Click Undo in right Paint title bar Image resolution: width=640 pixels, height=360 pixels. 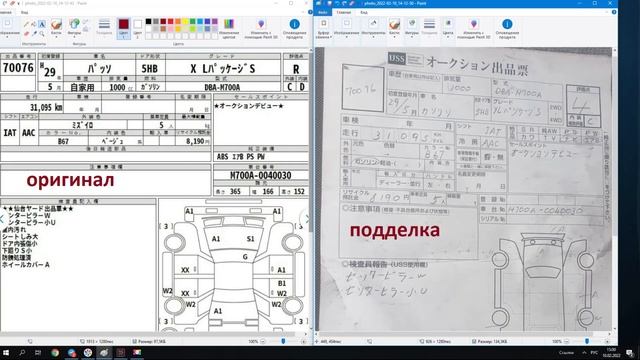tap(337, 3)
